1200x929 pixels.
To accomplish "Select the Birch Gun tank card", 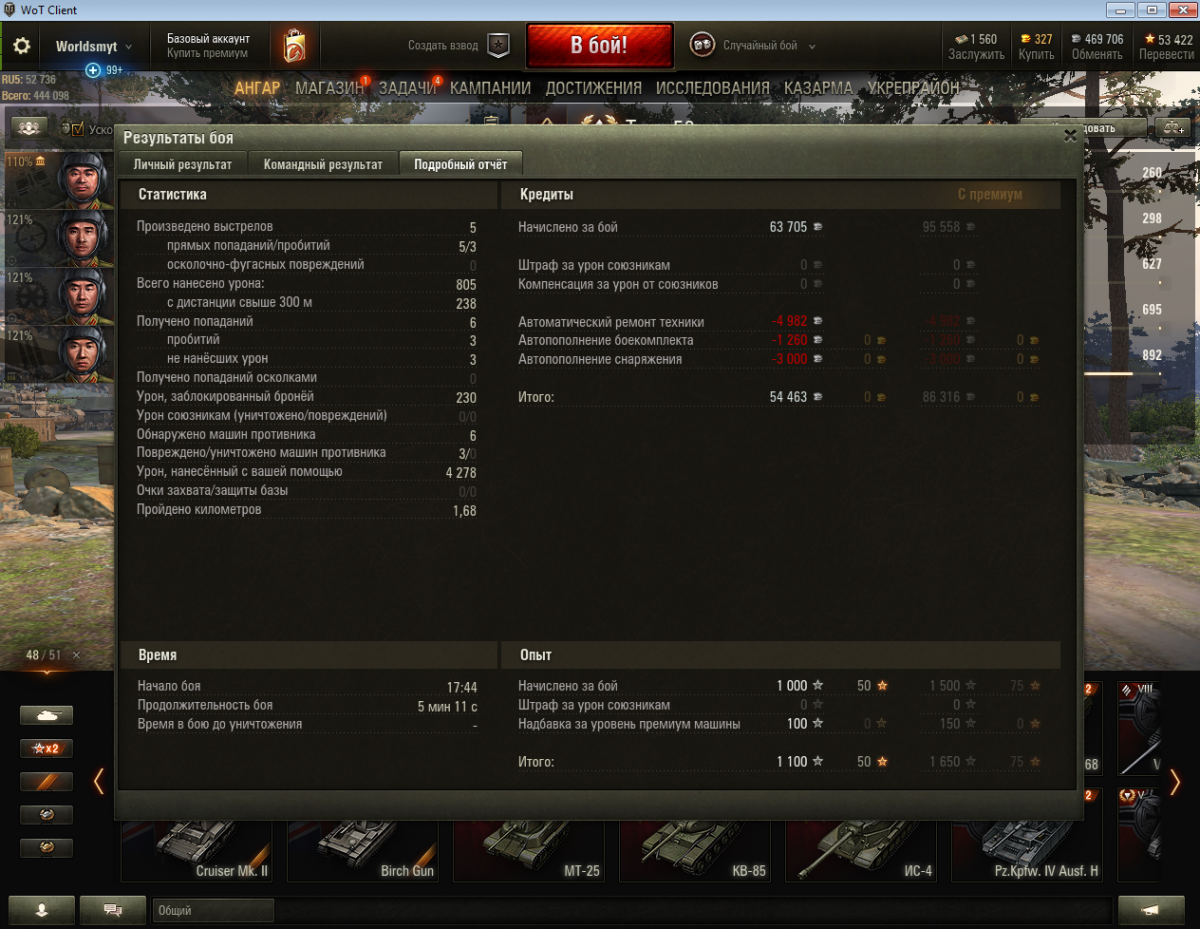I will coord(362,851).
